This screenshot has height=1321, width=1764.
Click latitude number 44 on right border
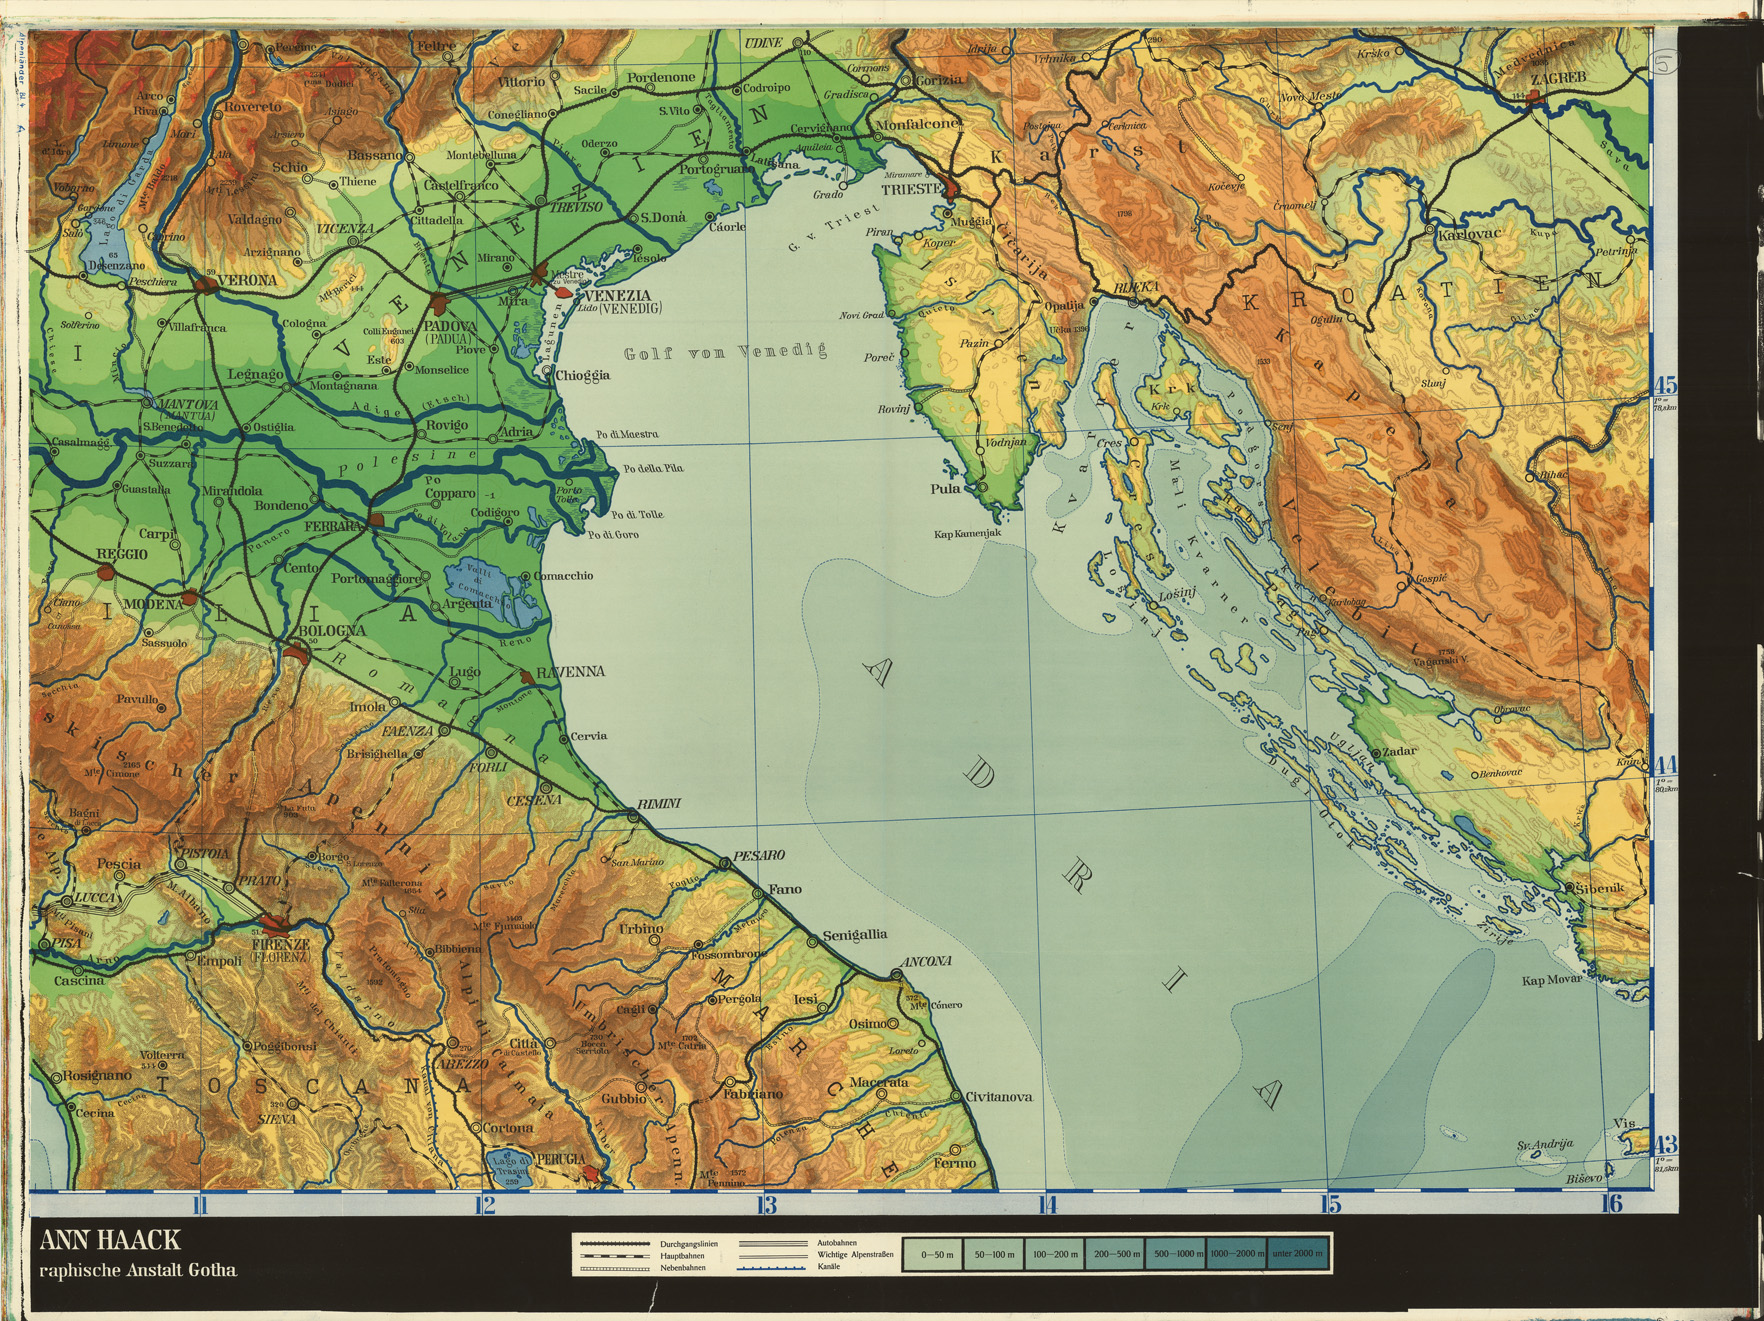(1665, 767)
